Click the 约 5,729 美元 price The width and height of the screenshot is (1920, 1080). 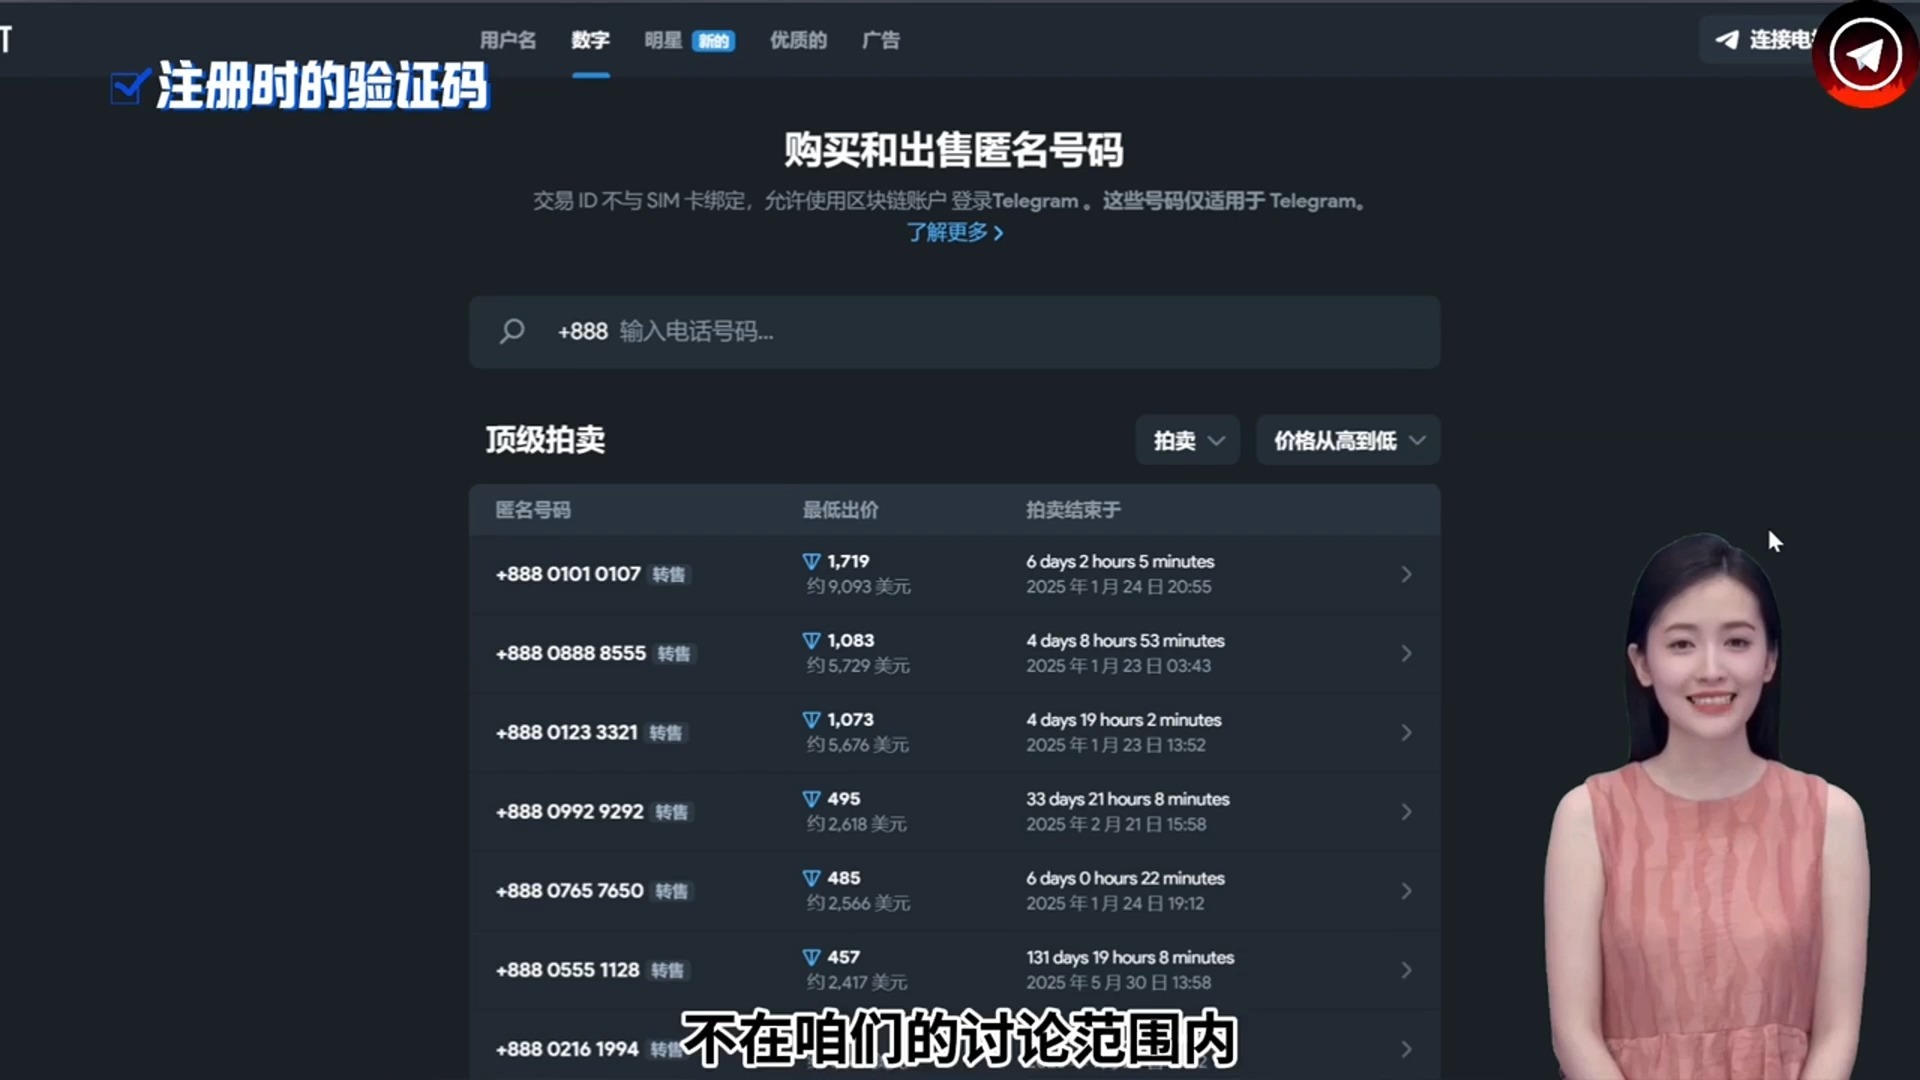coord(858,666)
